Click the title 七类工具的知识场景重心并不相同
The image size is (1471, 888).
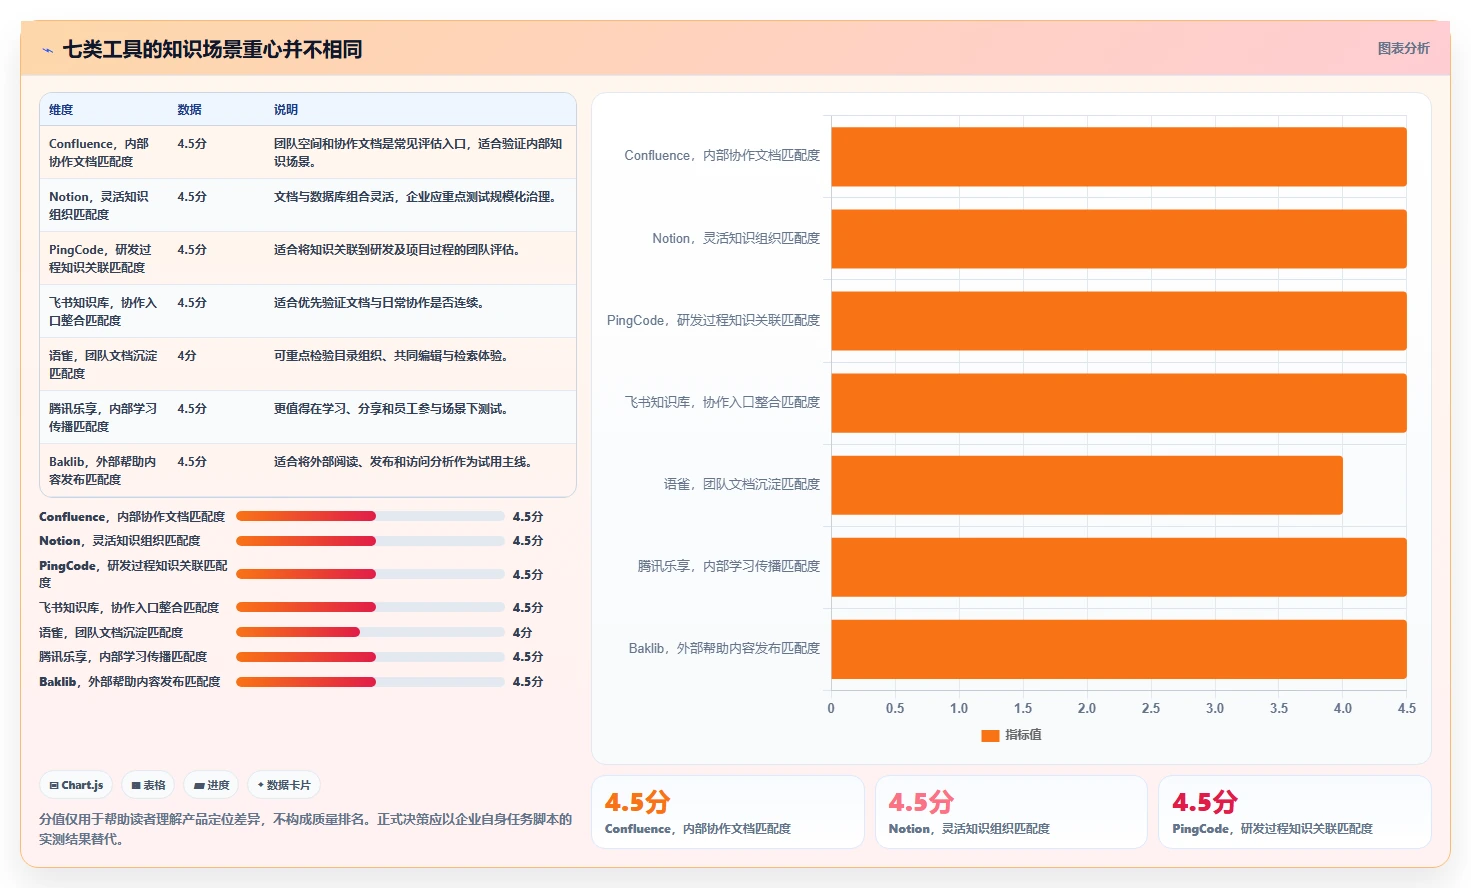point(212,49)
